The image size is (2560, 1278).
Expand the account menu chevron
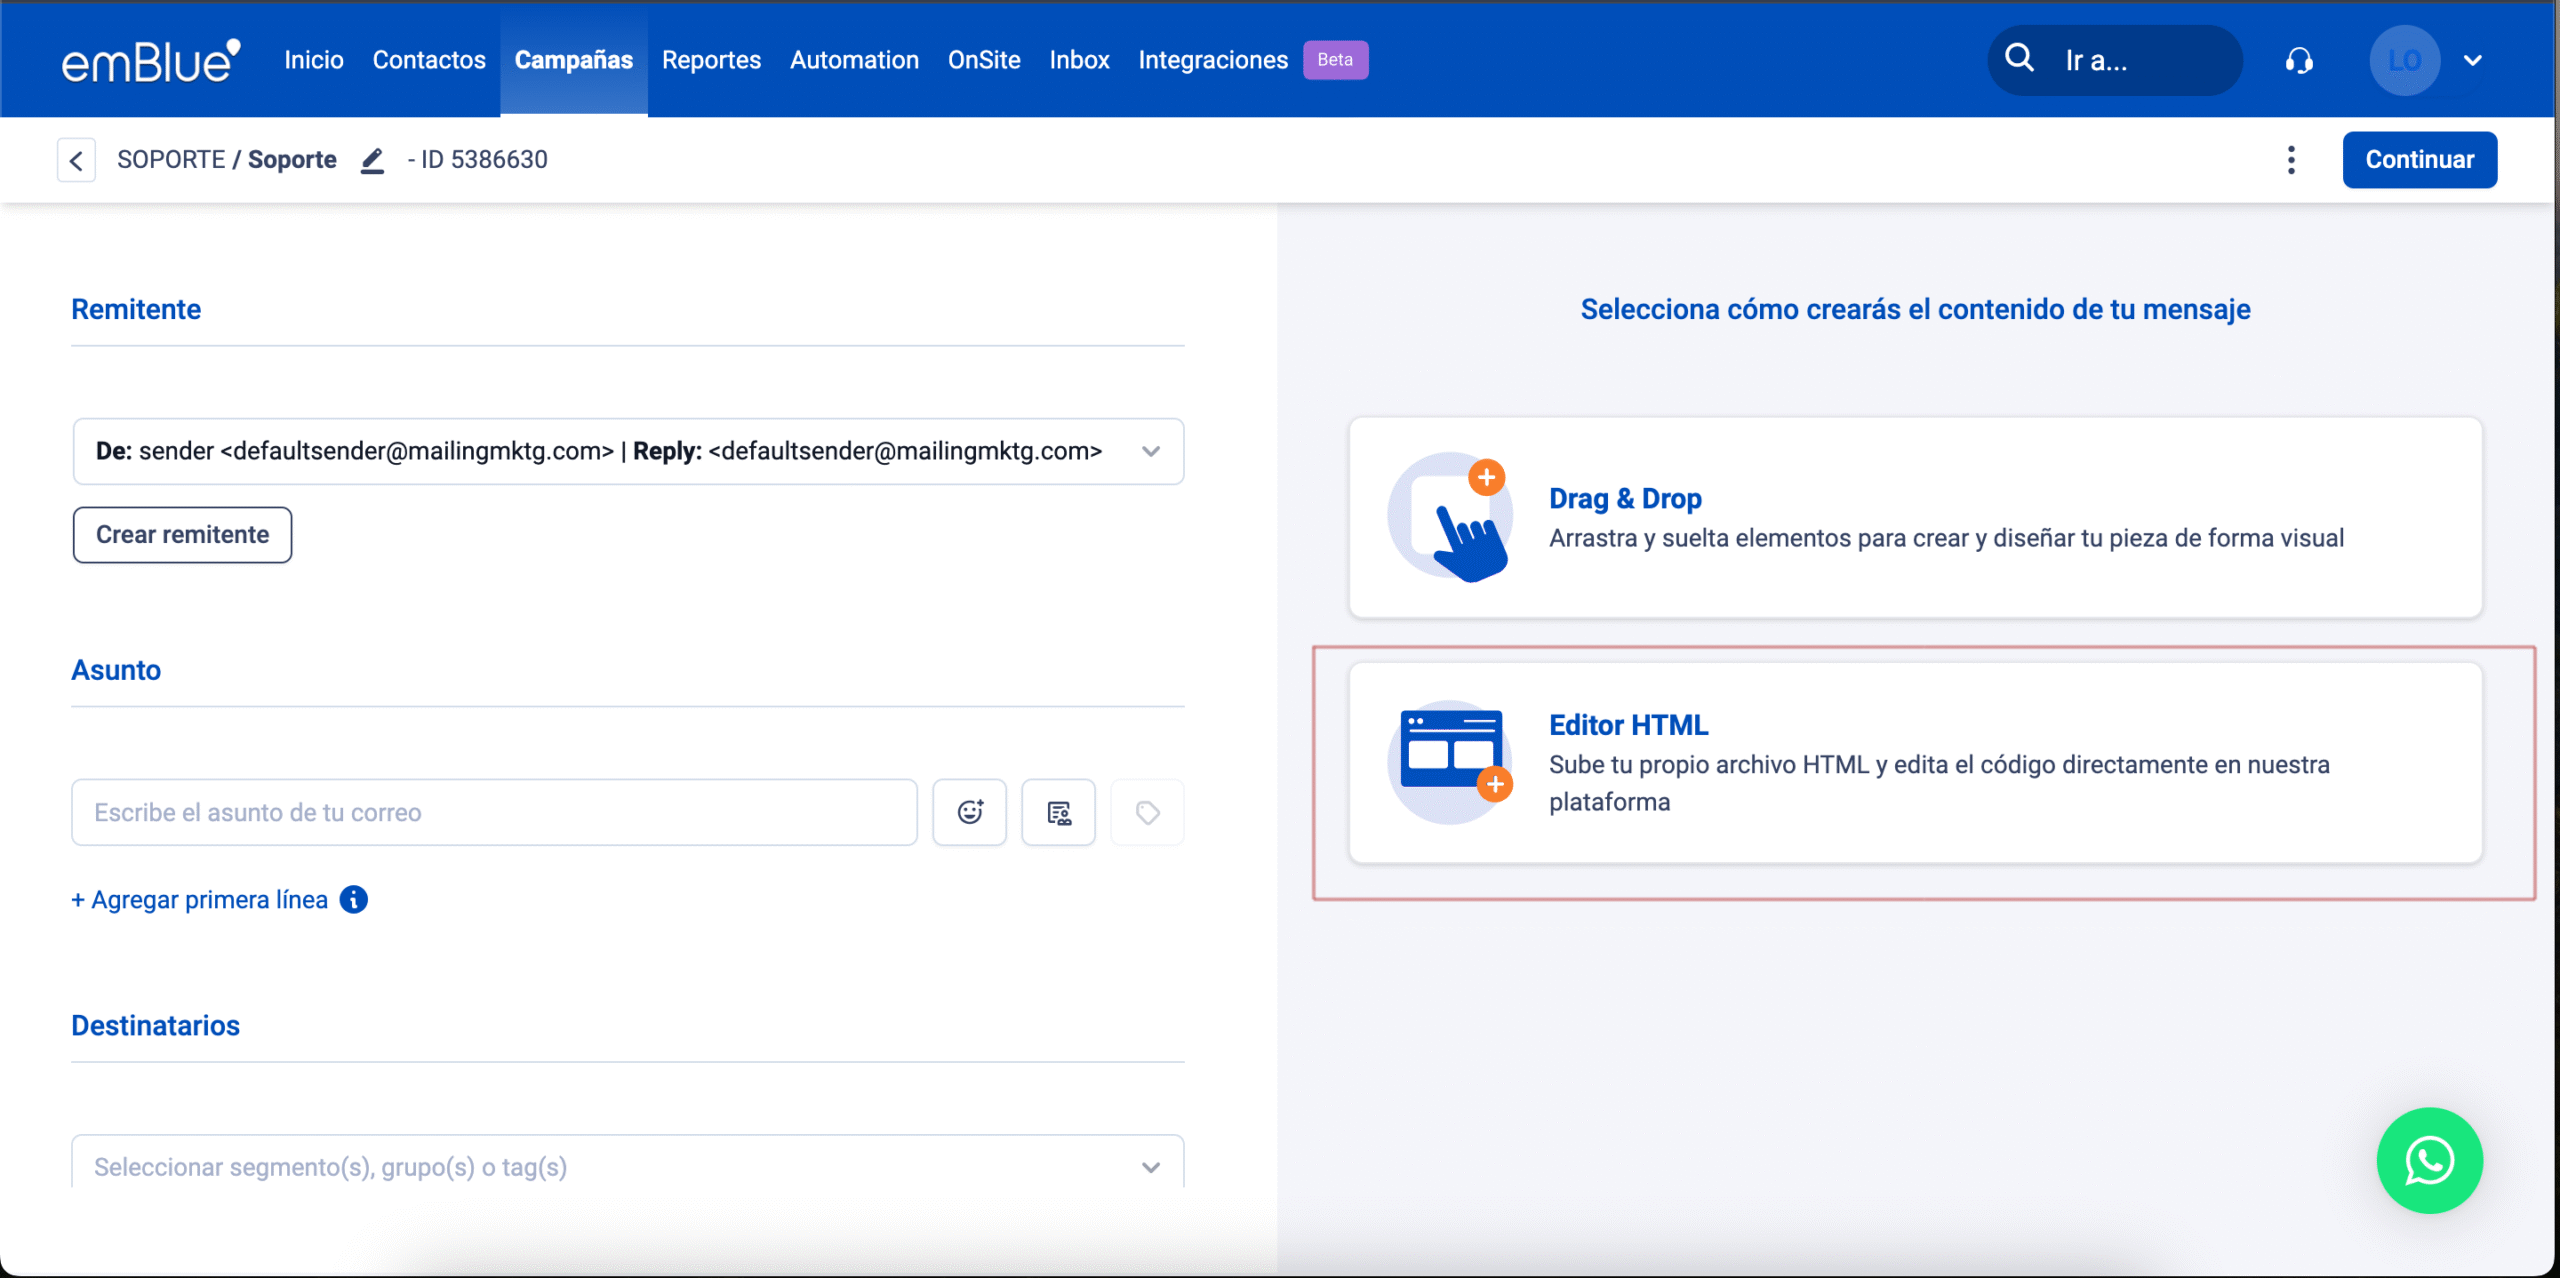(2473, 61)
